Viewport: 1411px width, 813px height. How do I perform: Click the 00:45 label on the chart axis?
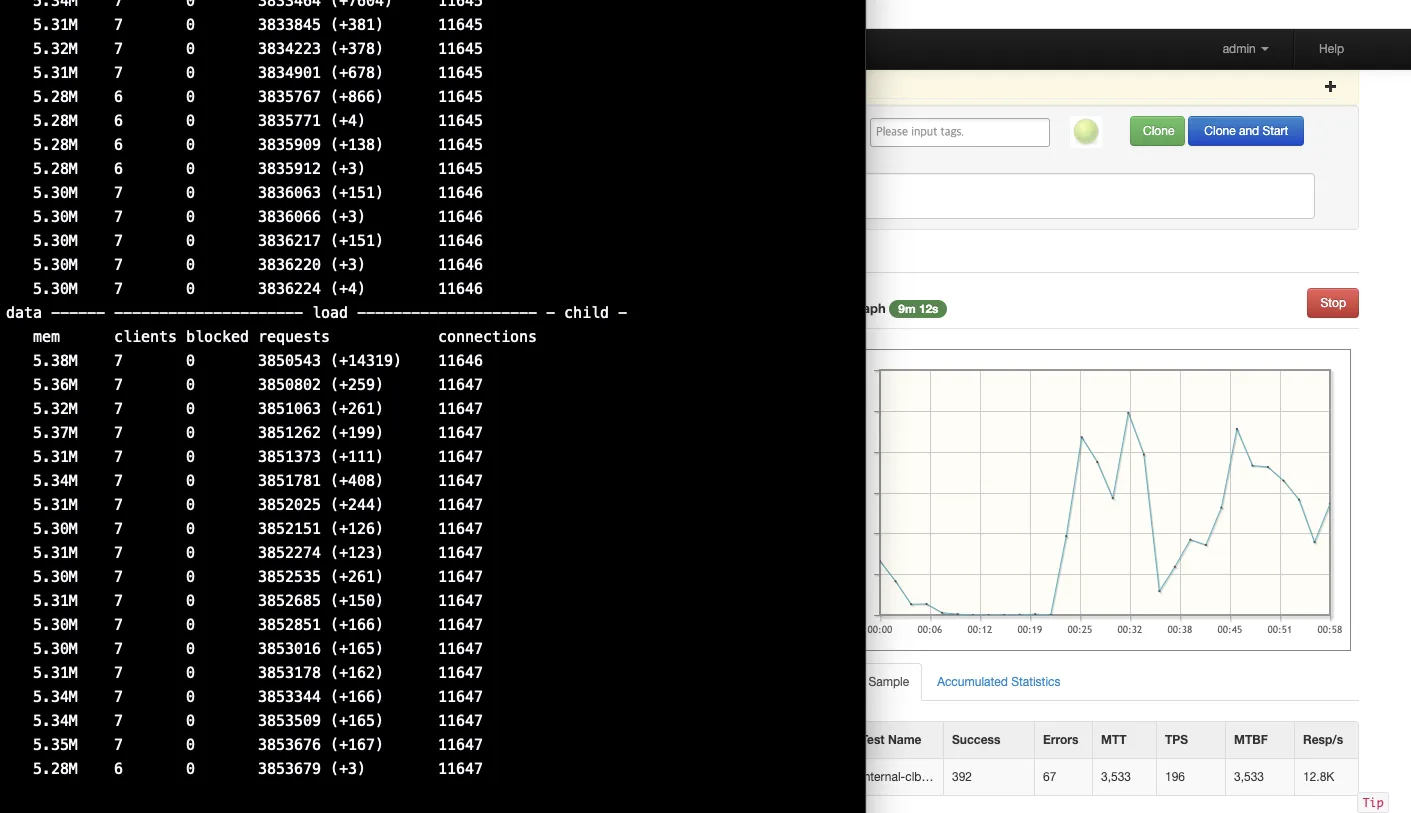[x=1229, y=630]
